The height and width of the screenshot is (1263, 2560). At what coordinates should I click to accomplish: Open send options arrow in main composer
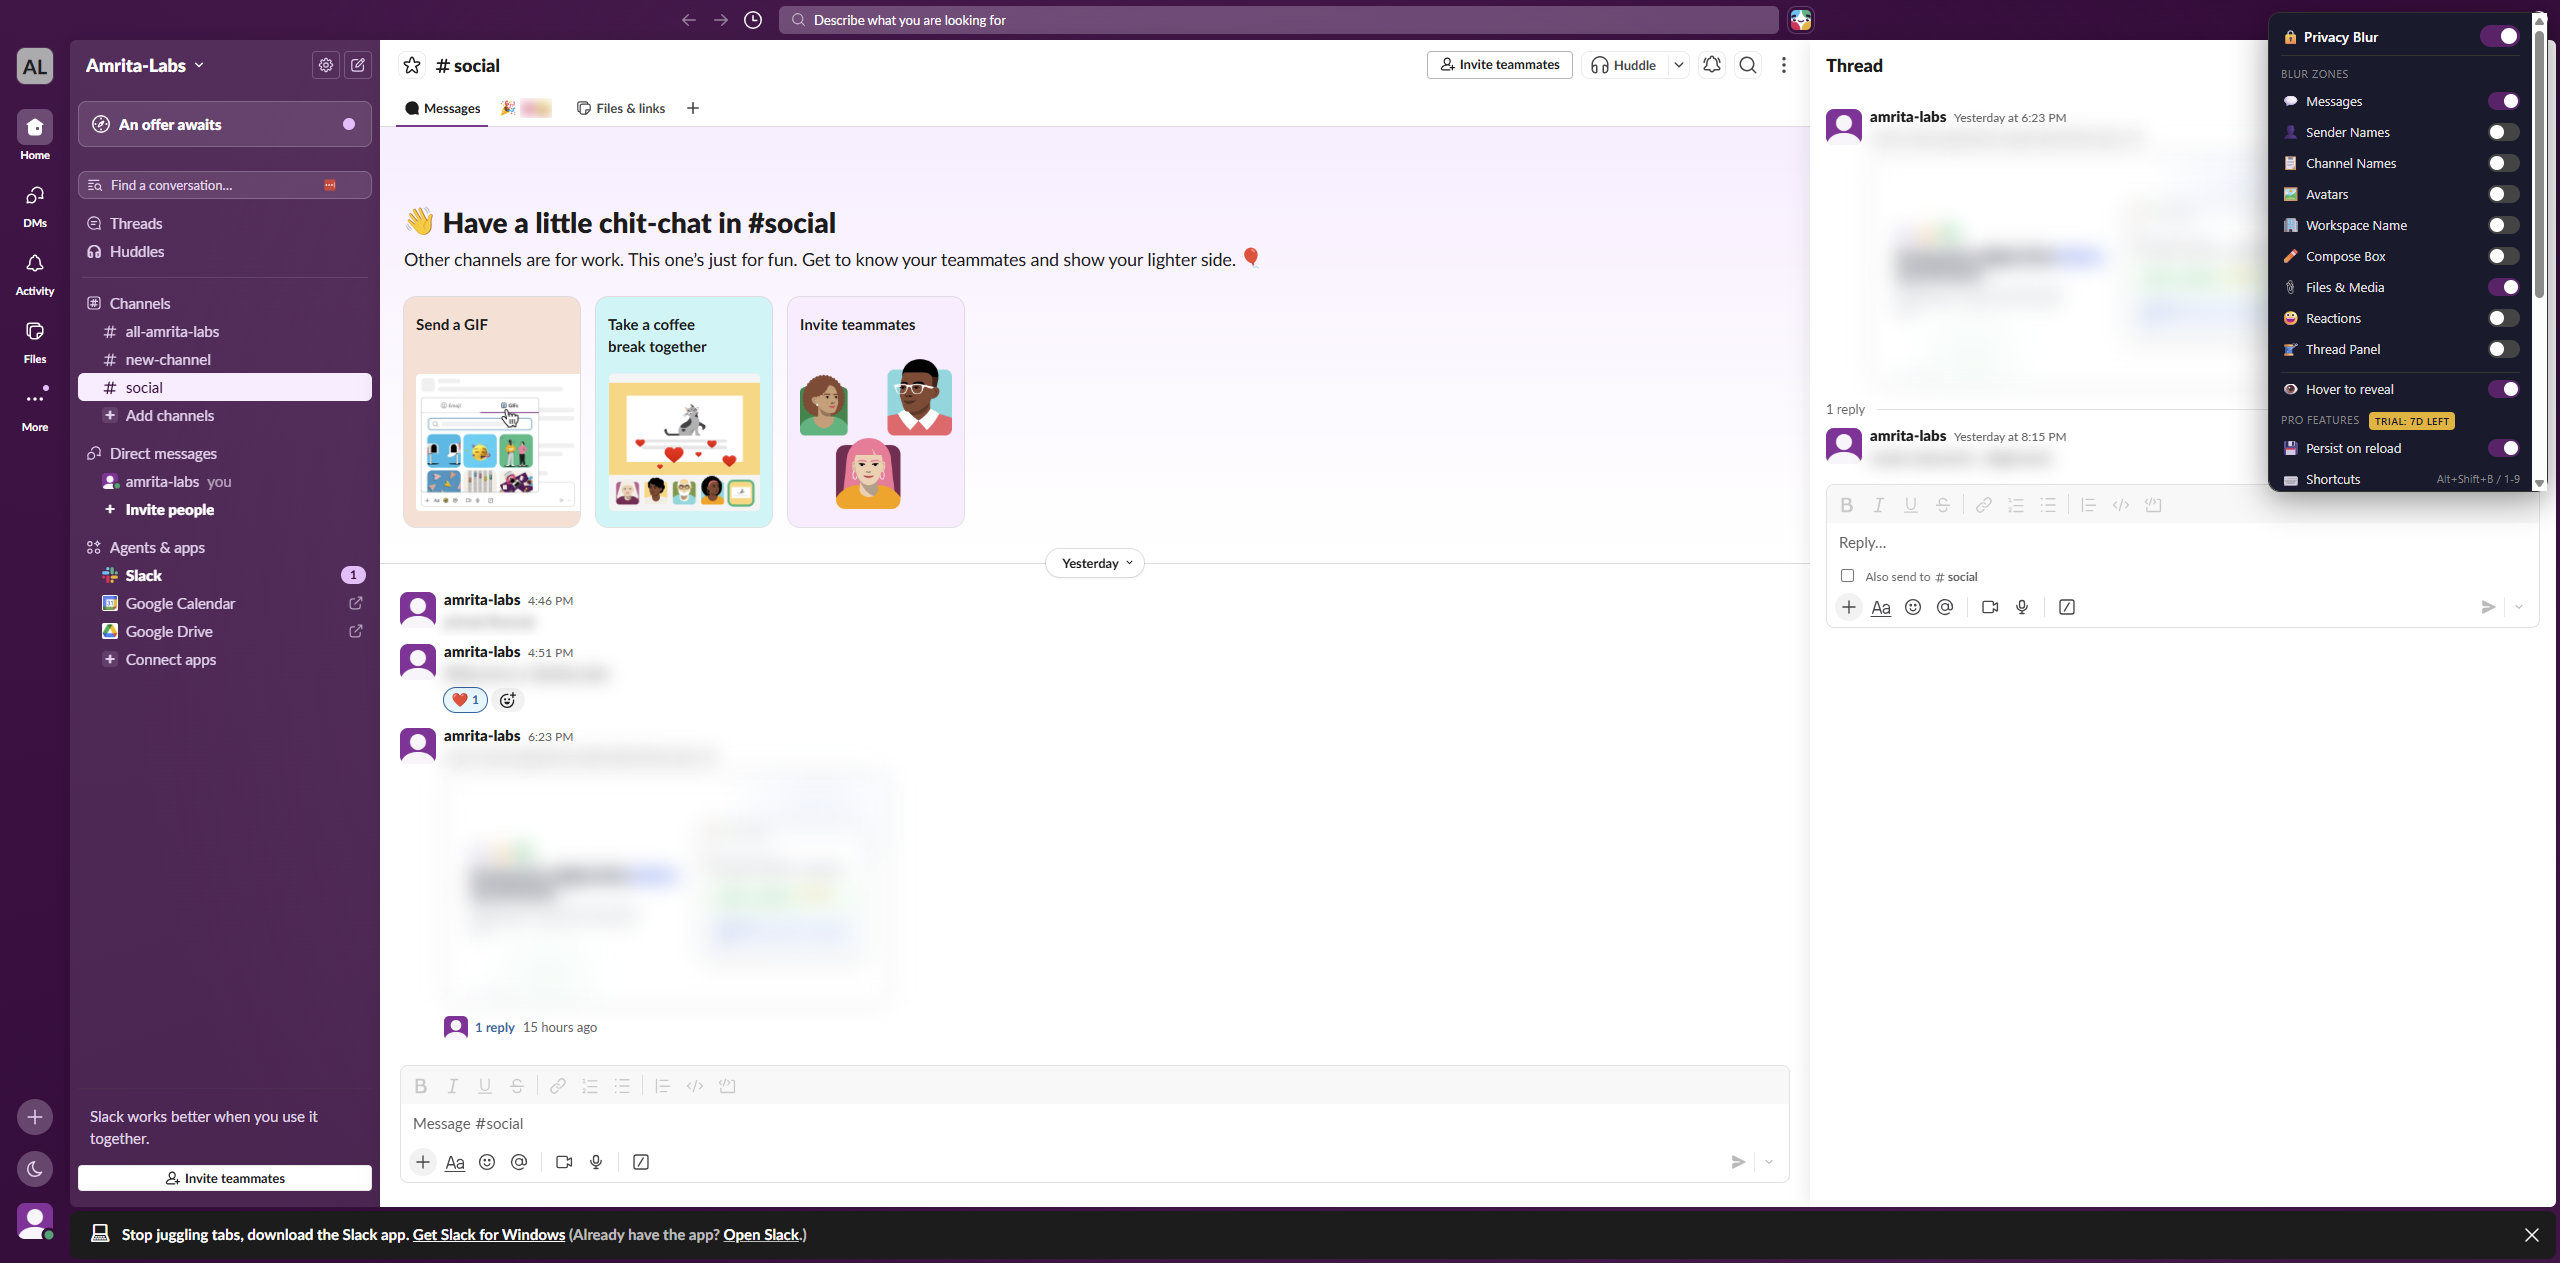click(x=1769, y=1162)
